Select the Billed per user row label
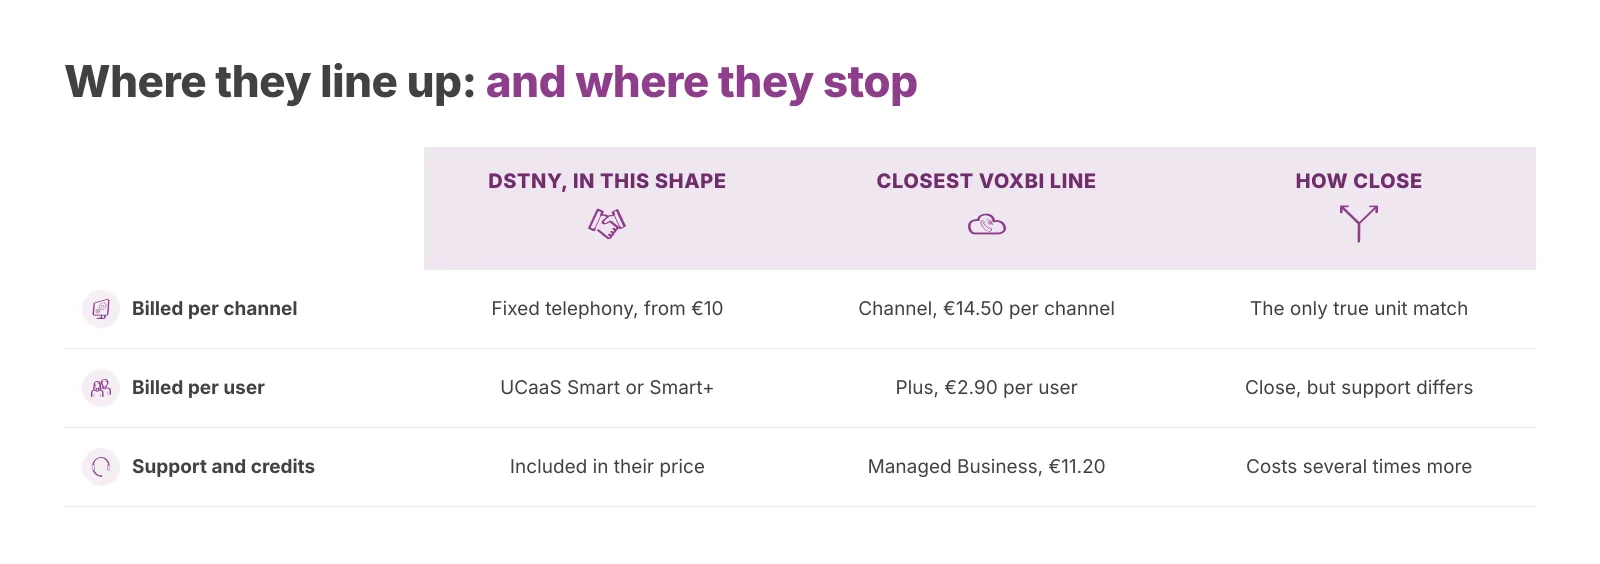 point(198,388)
